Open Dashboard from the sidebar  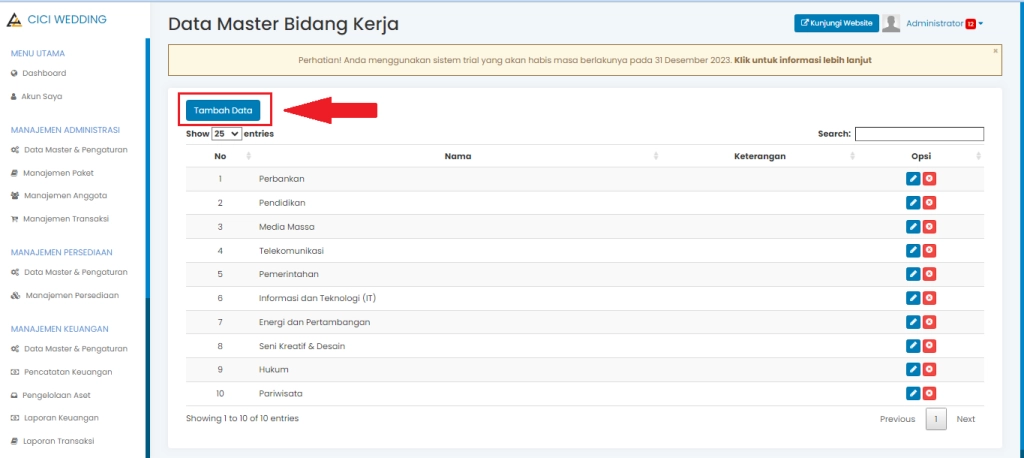coord(39,73)
